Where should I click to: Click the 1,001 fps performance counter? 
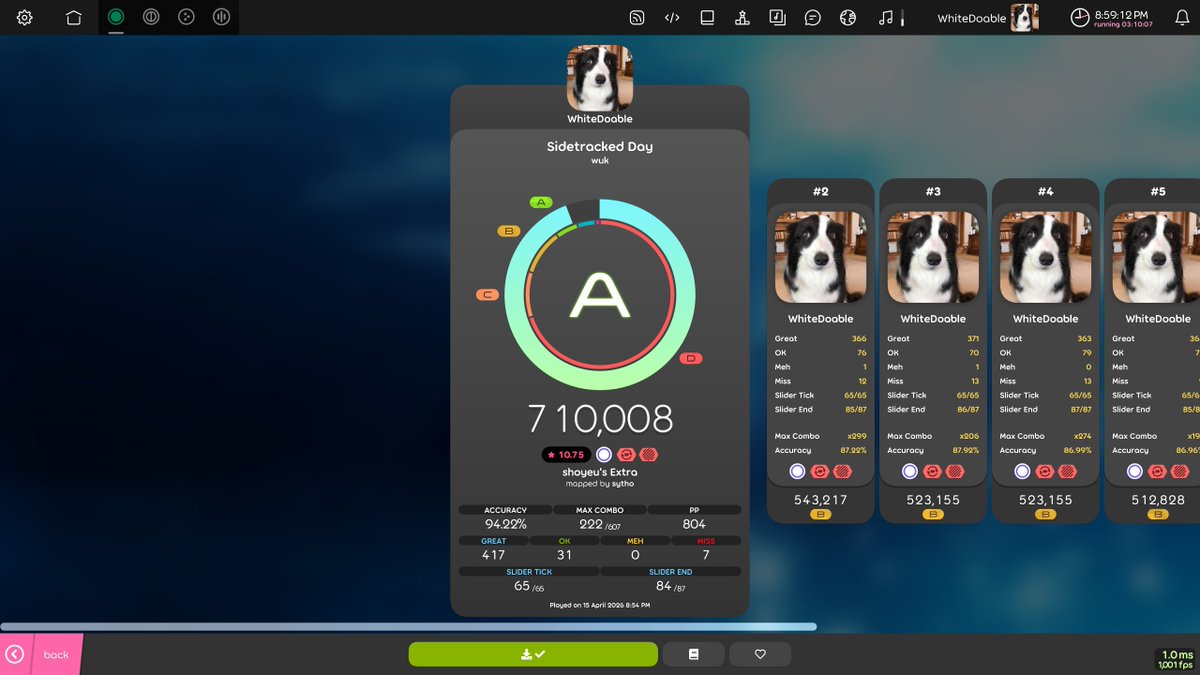[1175, 665]
